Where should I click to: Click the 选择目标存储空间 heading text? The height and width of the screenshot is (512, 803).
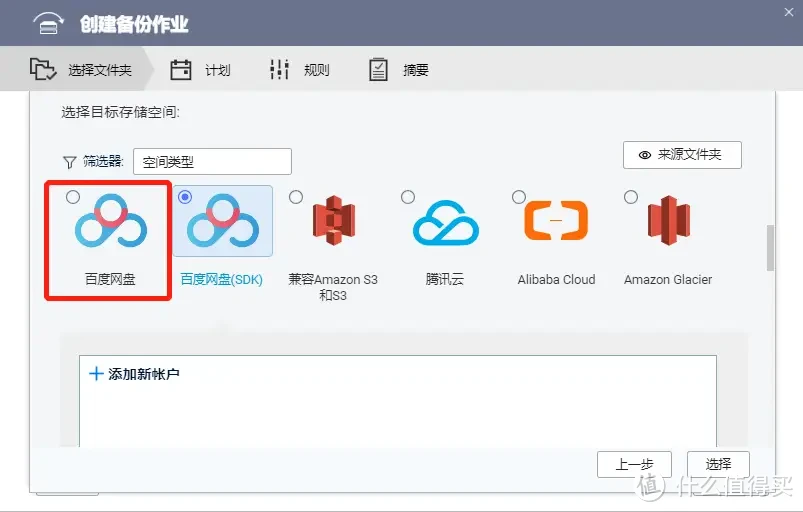pyautogui.click(x=121, y=112)
